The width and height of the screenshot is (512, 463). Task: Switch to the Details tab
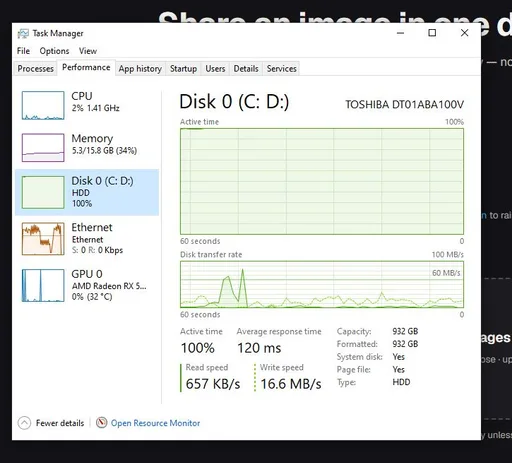(246, 69)
